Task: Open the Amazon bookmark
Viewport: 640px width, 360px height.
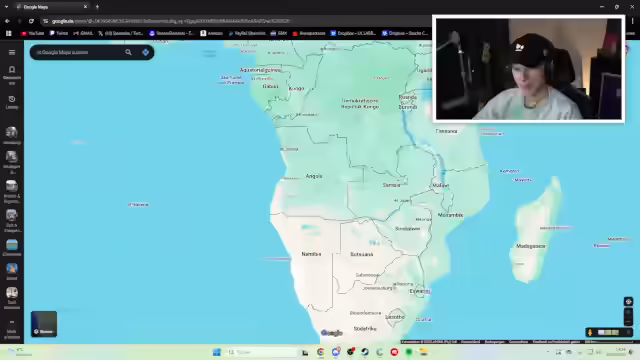Action: 211,33
